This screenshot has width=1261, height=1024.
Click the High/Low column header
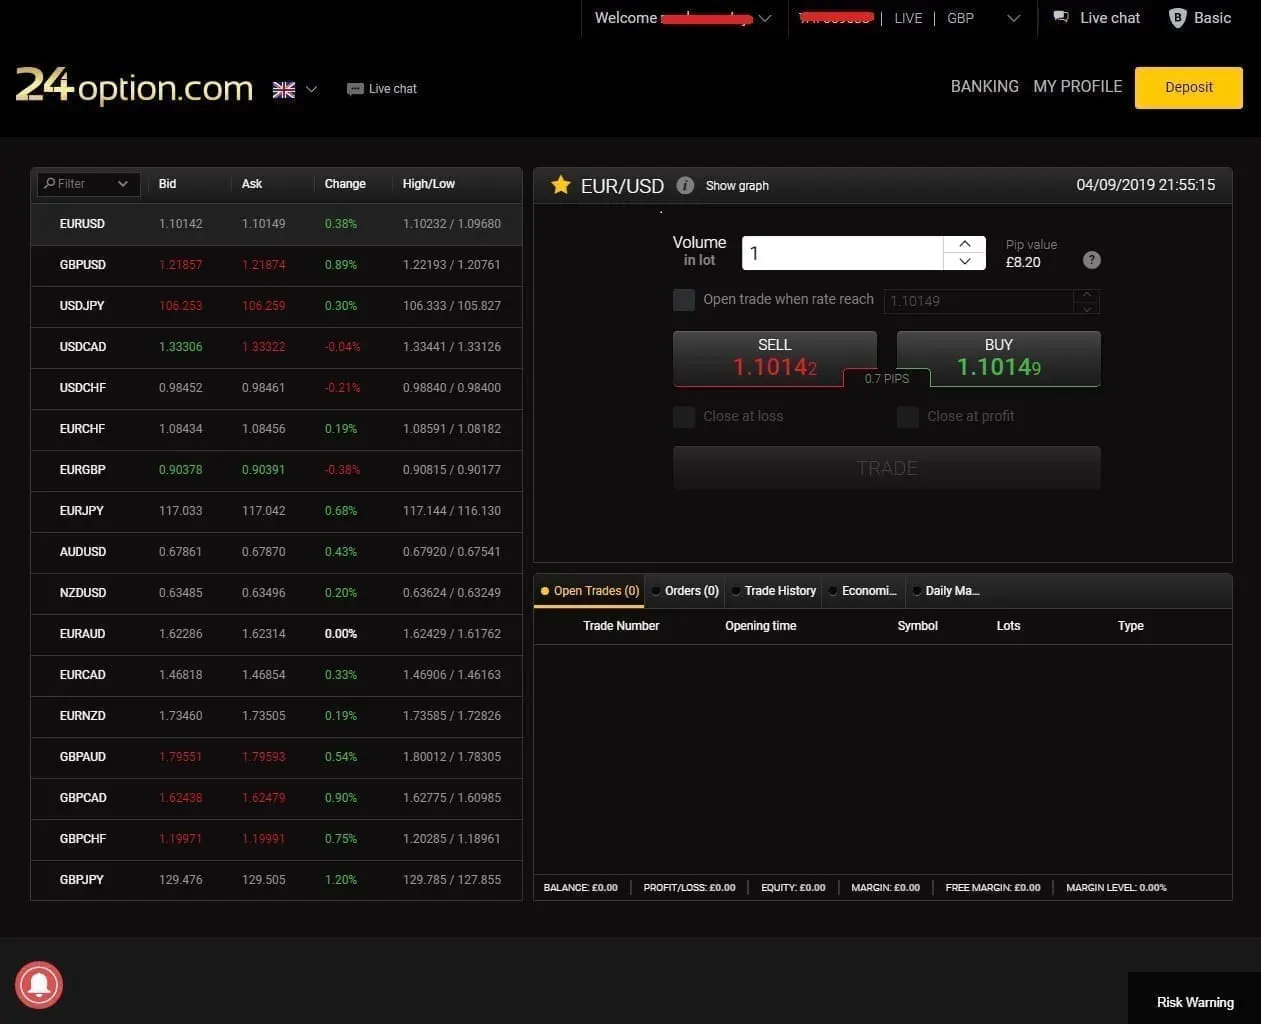click(429, 184)
